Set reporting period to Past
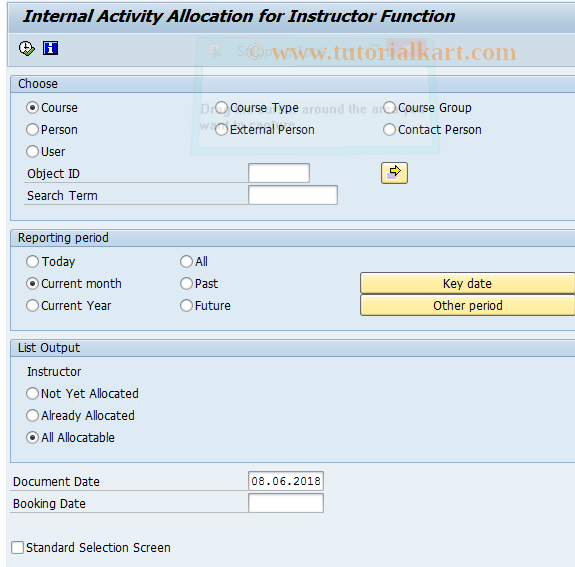575x567 pixels. pyautogui.click(x=186, y=284)
